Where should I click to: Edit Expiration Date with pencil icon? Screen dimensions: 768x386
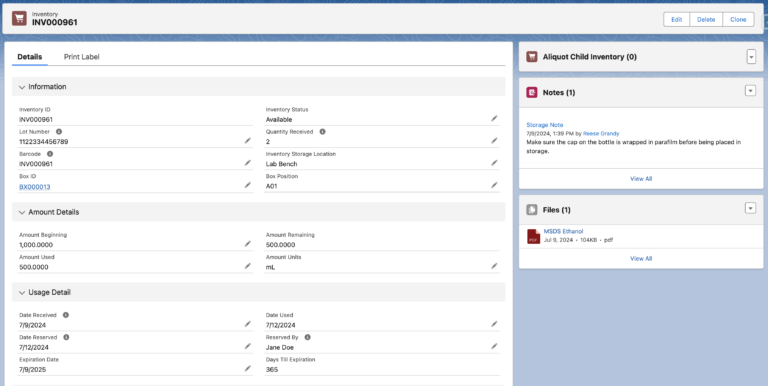[x=248, y=368]
